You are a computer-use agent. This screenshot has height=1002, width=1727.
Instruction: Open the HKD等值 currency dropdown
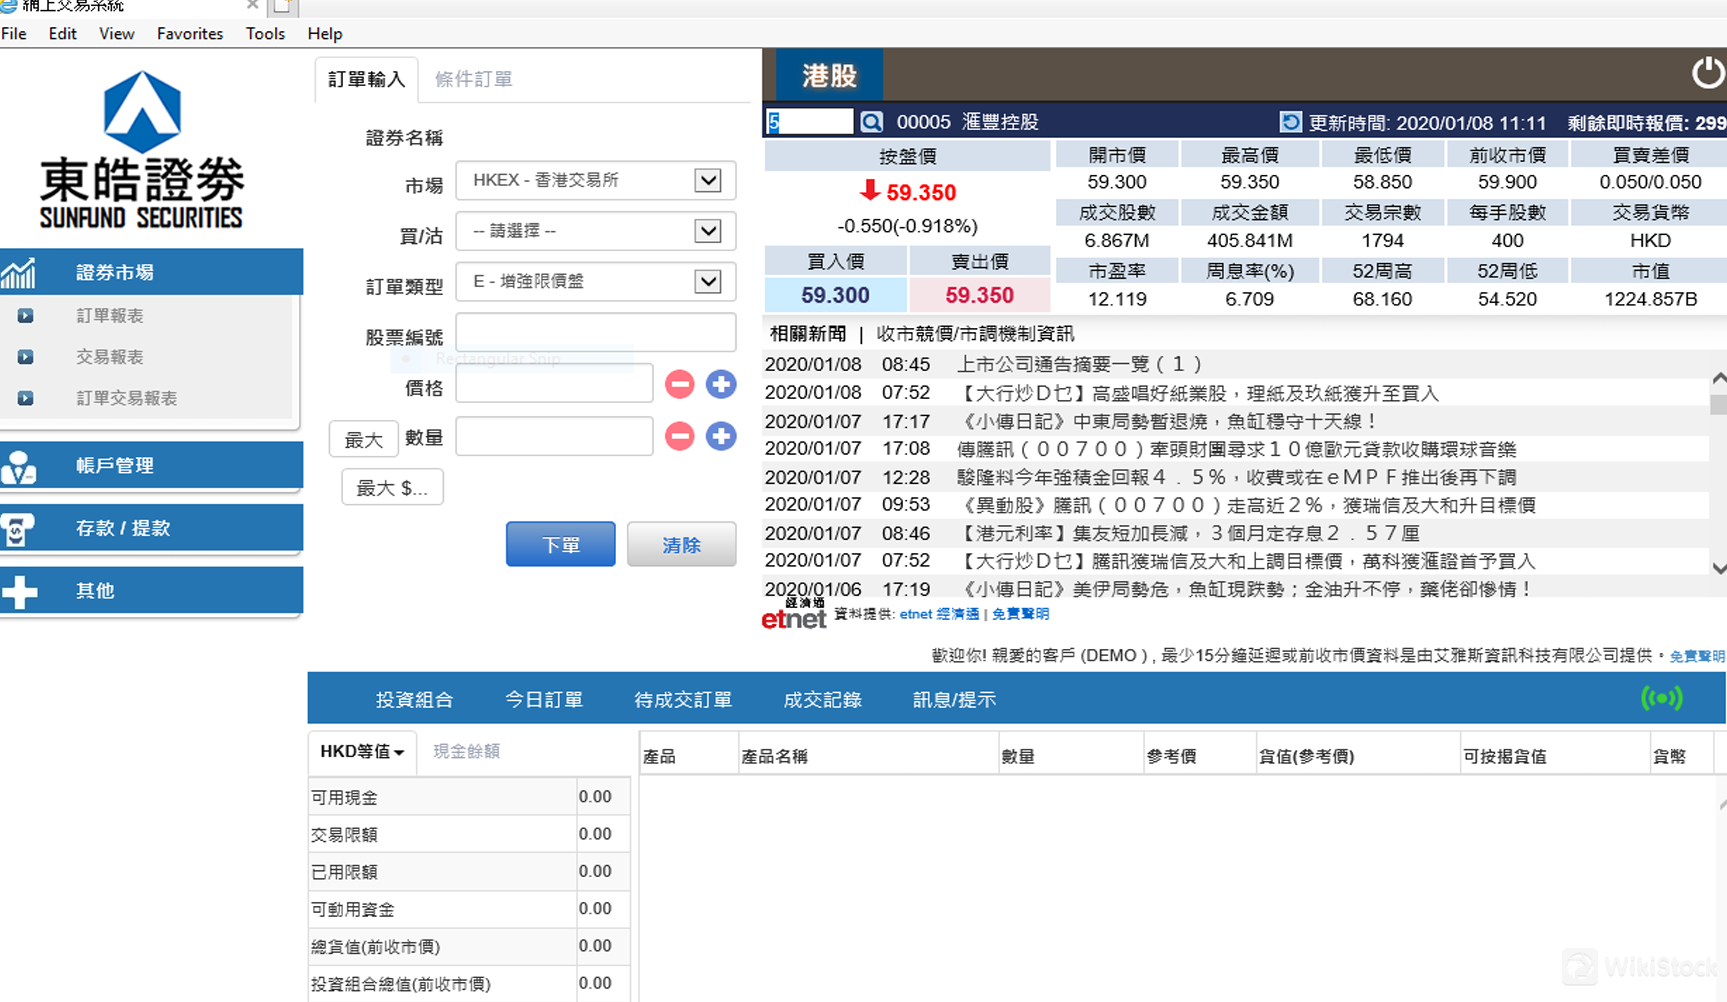point(362,752)
